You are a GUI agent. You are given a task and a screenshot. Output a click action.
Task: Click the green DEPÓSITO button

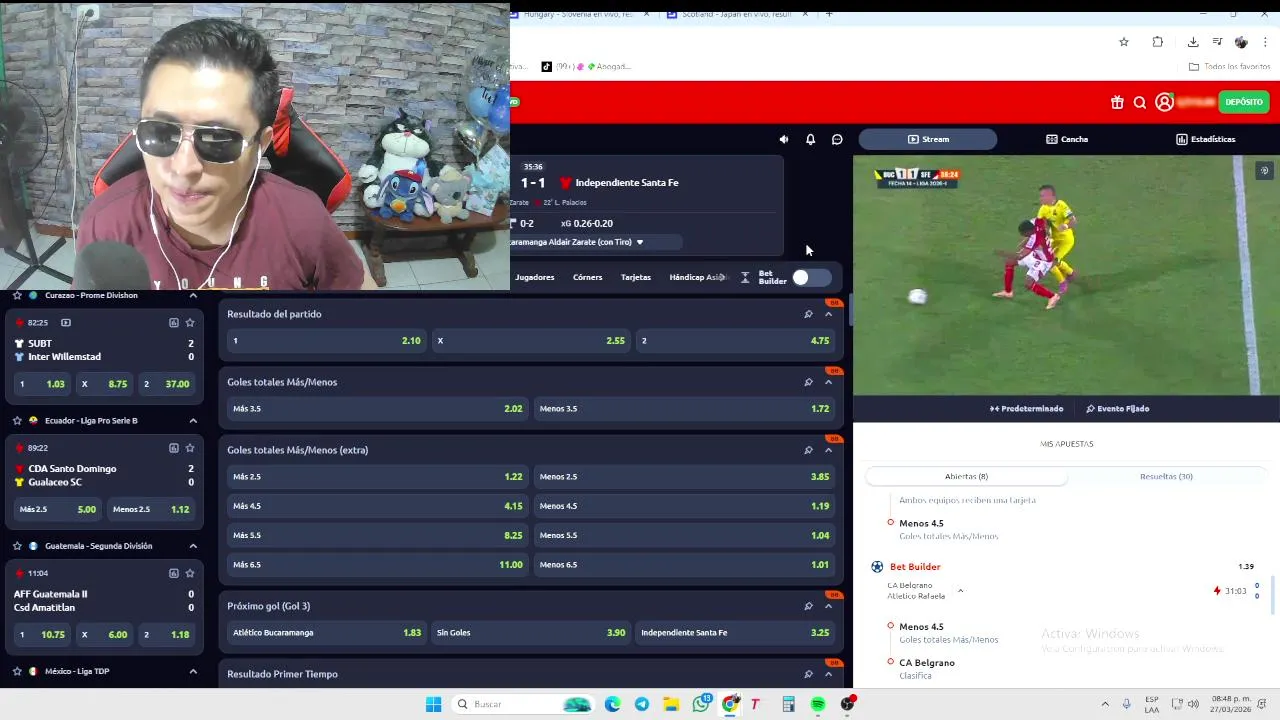(1244, 102)
